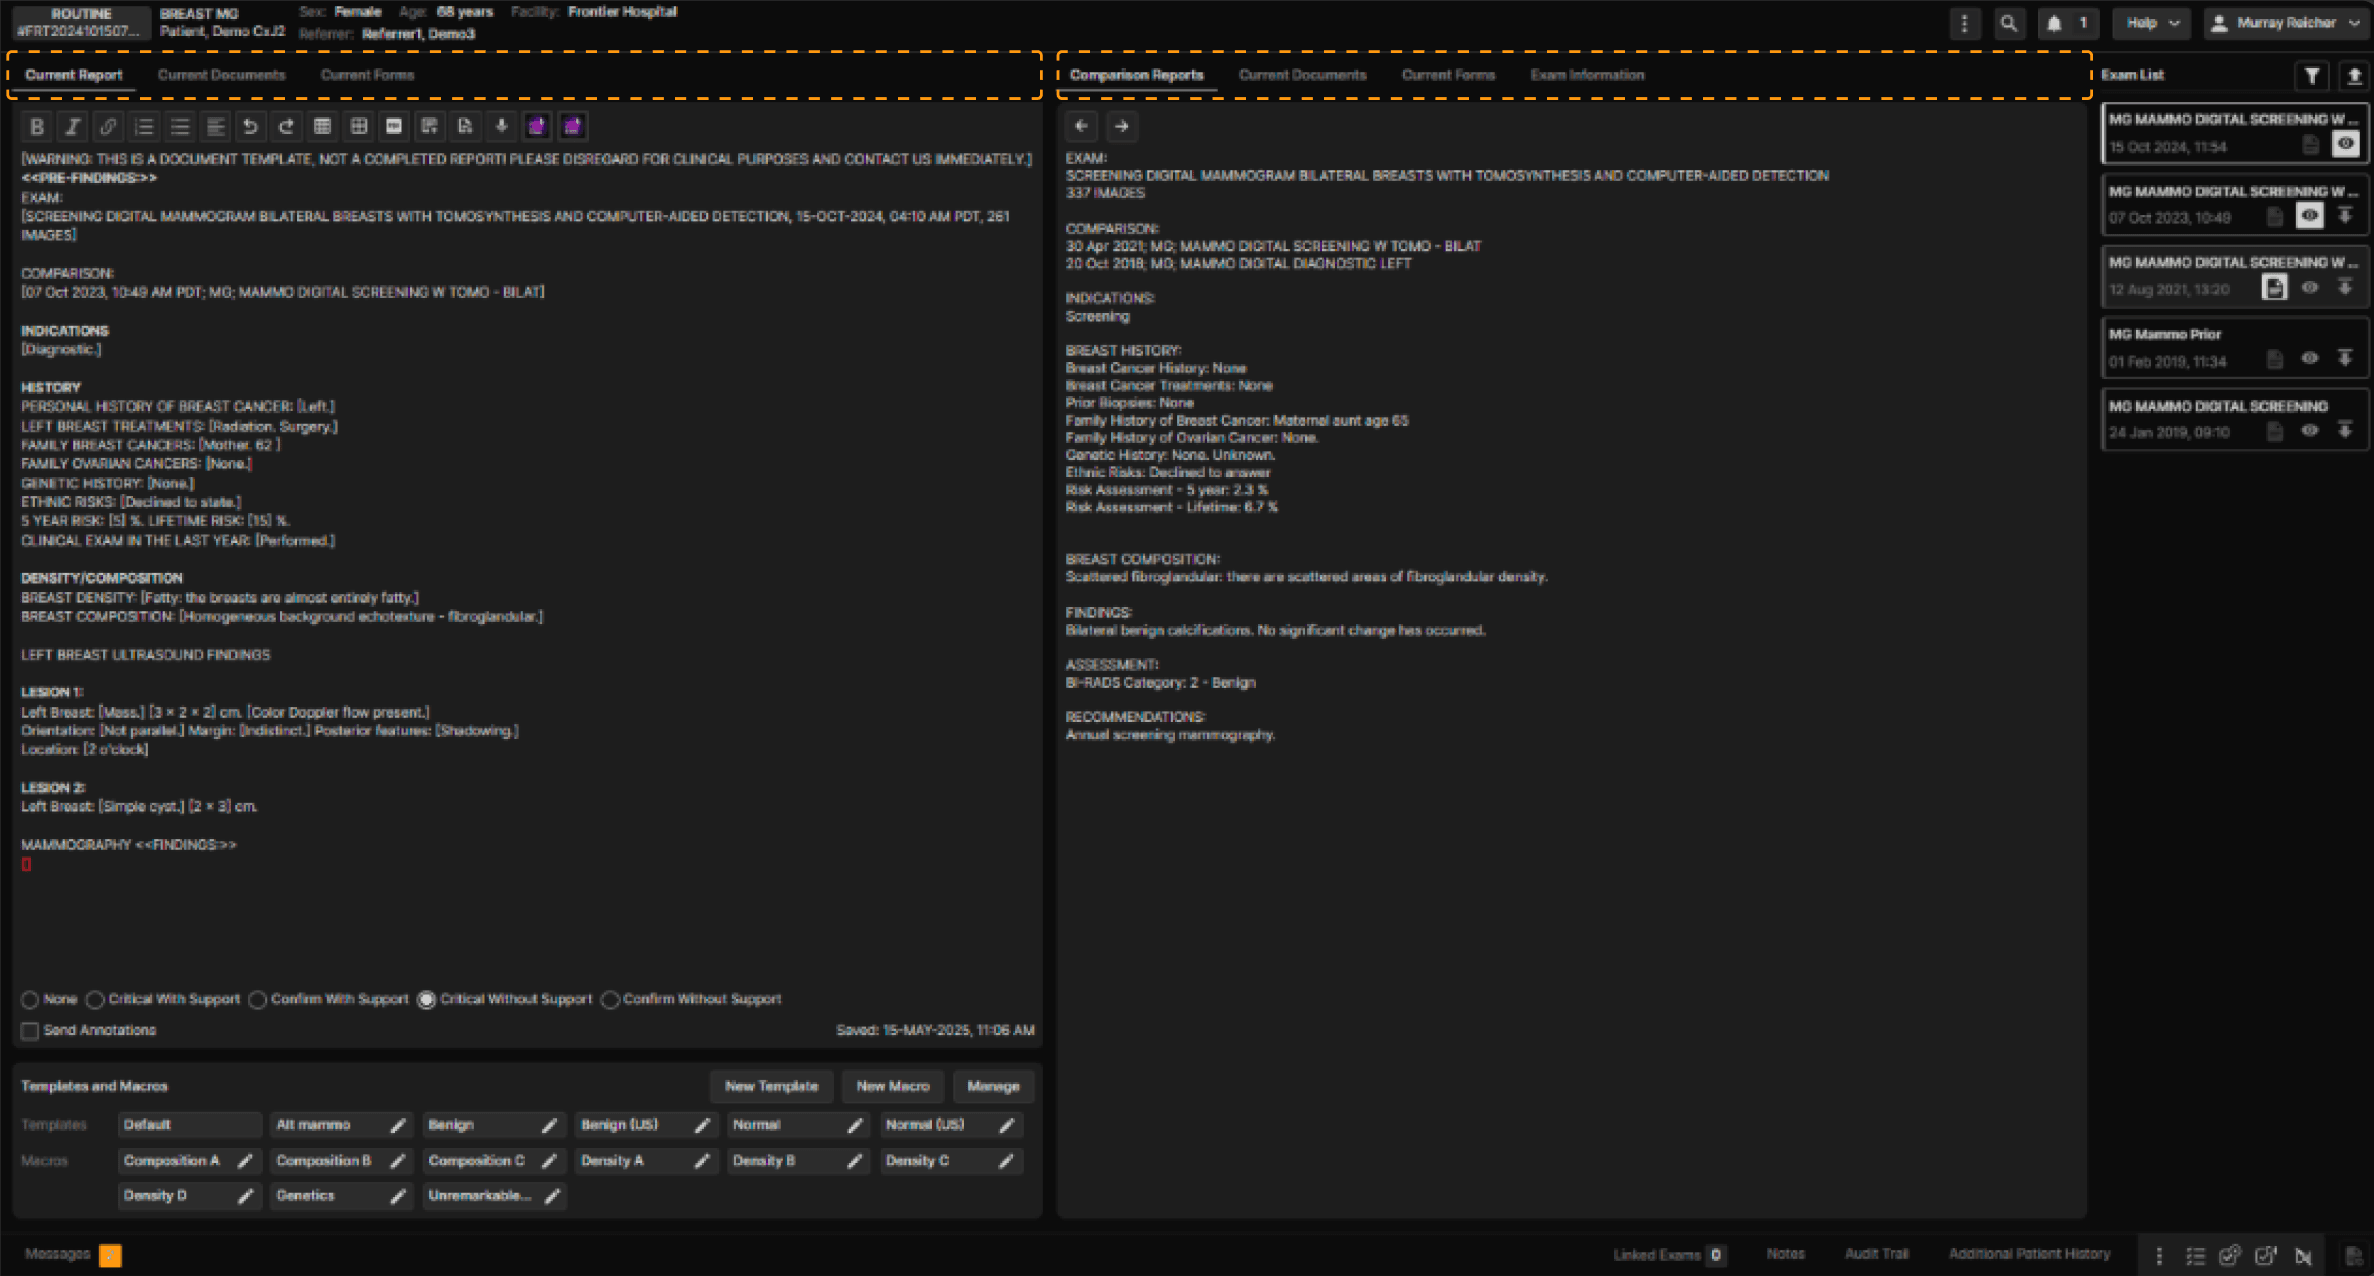Click the microphone dictation icon

[x=501, y=127]
